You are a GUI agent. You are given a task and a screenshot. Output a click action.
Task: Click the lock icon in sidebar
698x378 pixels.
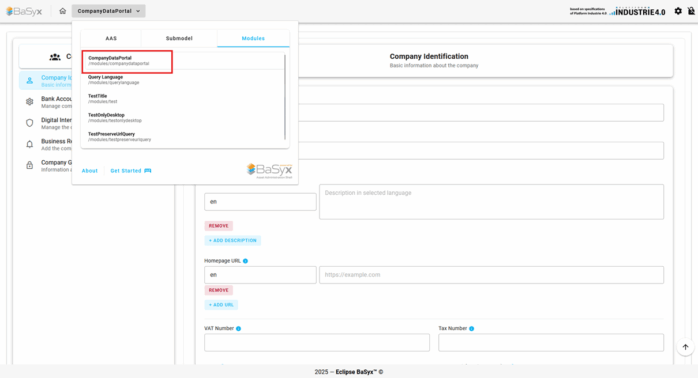(x=29, y=165)
